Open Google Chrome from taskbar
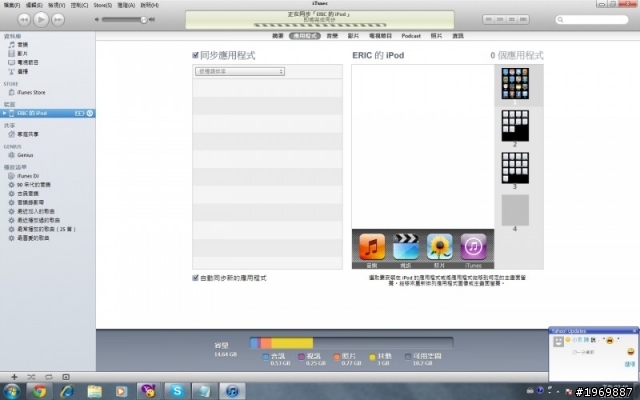This screenshot has height=400, width=640. tap(40, 391)
